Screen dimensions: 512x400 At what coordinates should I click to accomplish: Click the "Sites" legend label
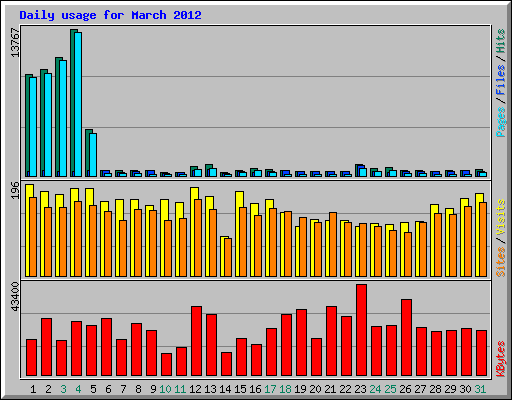coord(500,262)
